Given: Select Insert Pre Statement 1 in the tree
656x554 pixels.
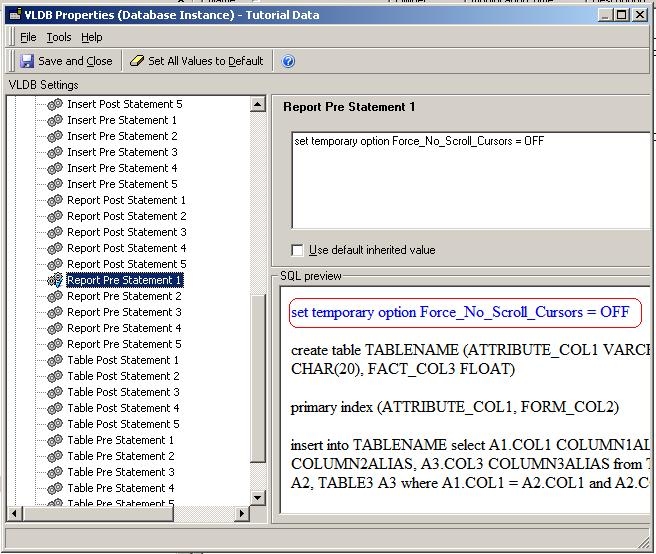Looking at the screenshot, I should click(122, 120).
